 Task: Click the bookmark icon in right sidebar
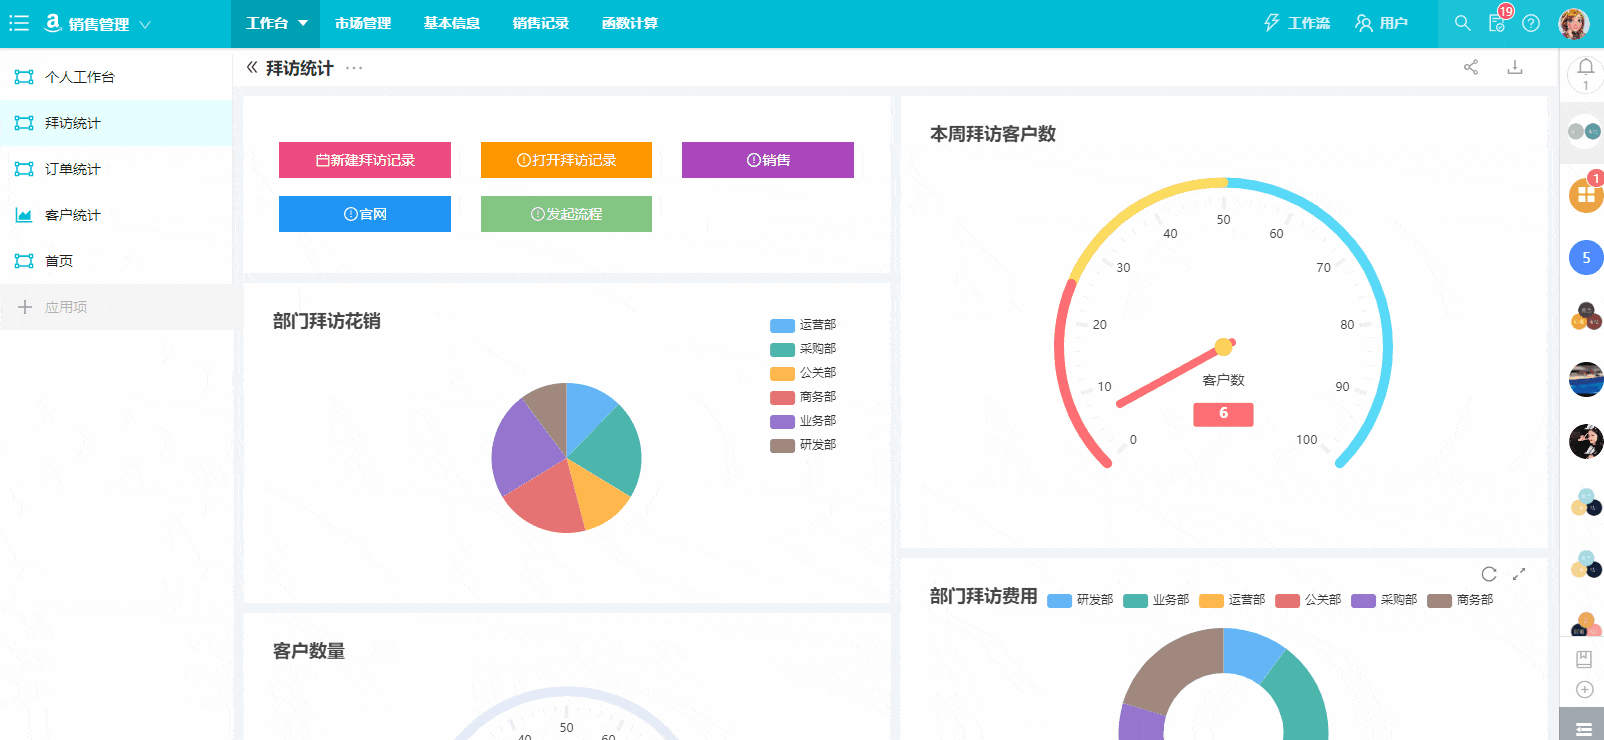click(1584, 659)
